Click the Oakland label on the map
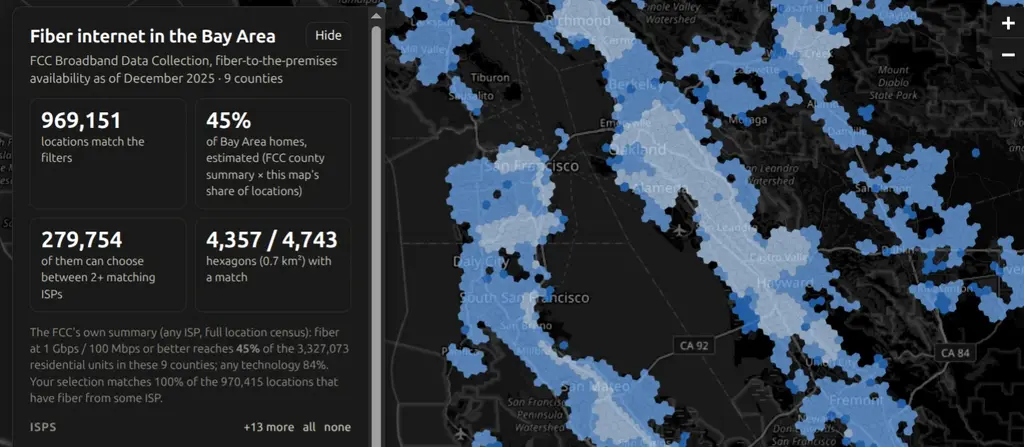This screenshot has width=1024, height=447. coord(637,150)
